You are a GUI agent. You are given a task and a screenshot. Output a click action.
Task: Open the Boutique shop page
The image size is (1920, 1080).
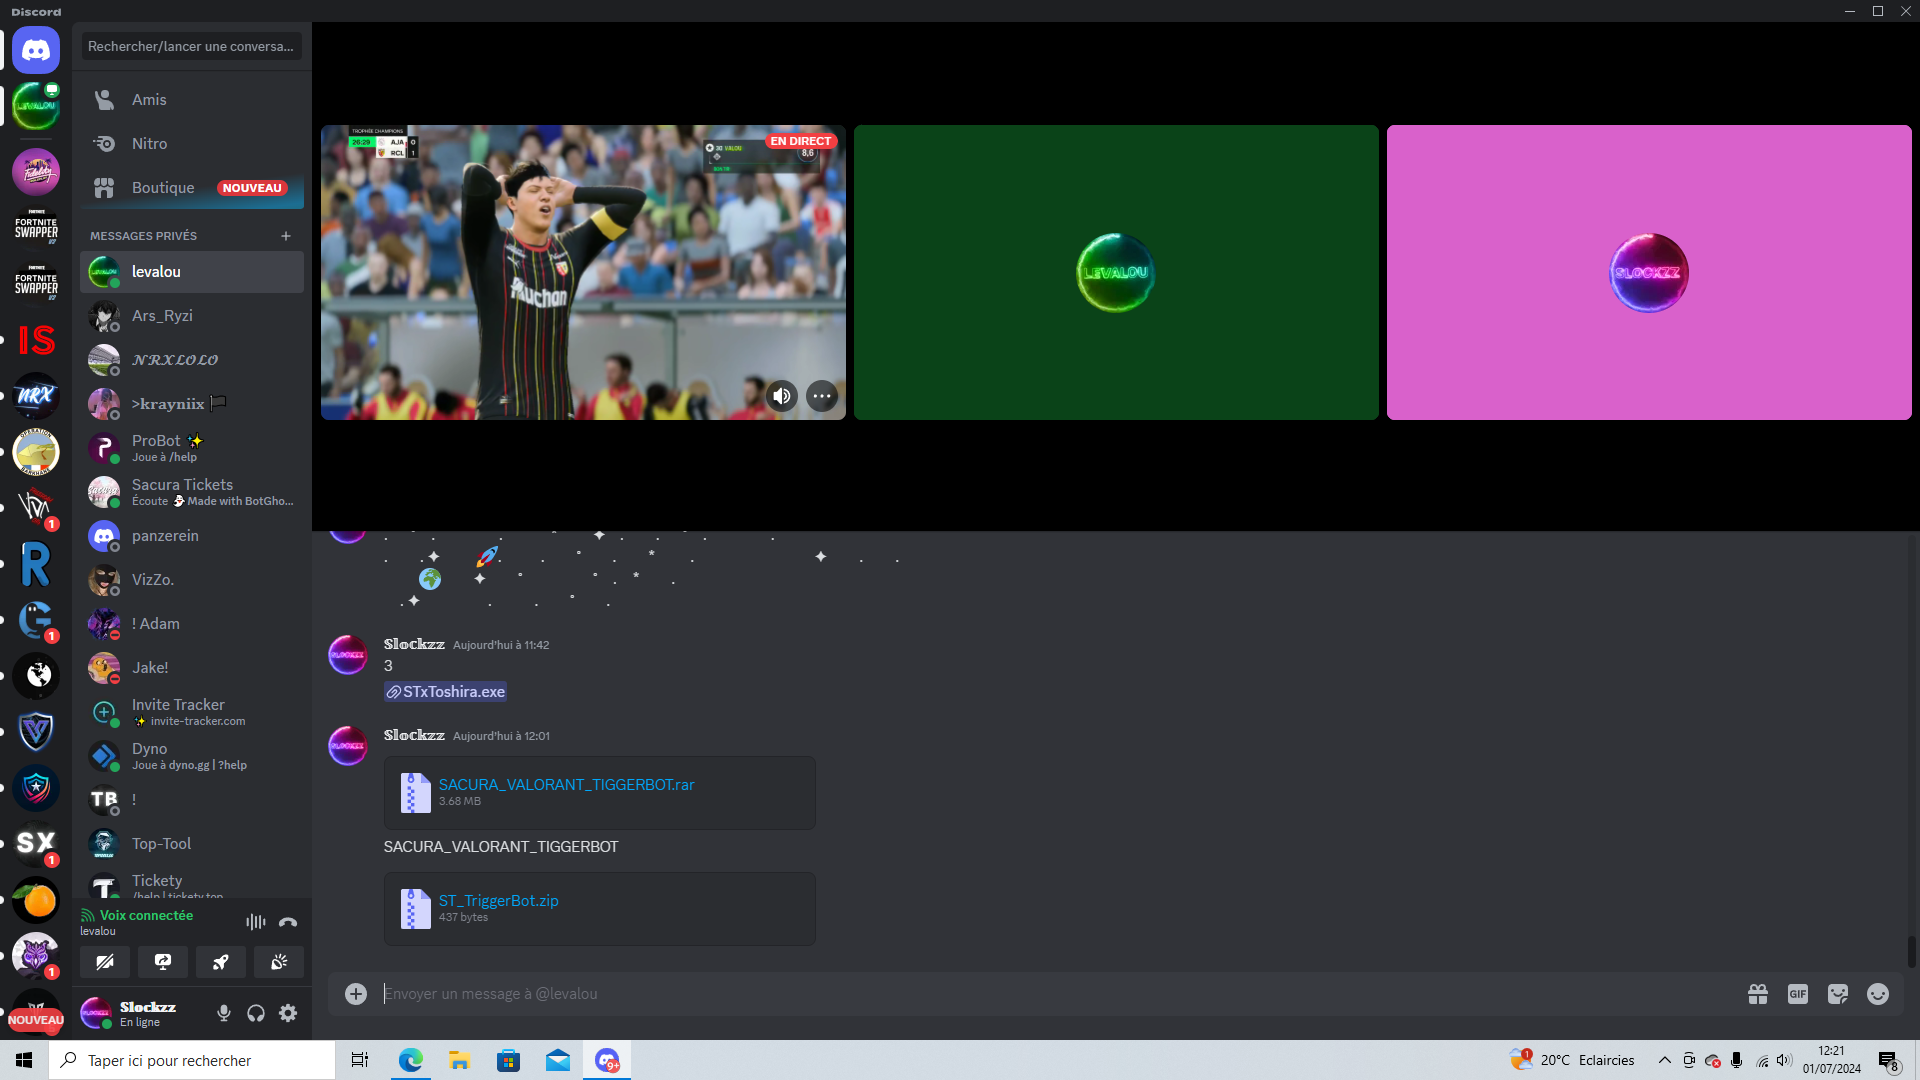coord(192,188)
